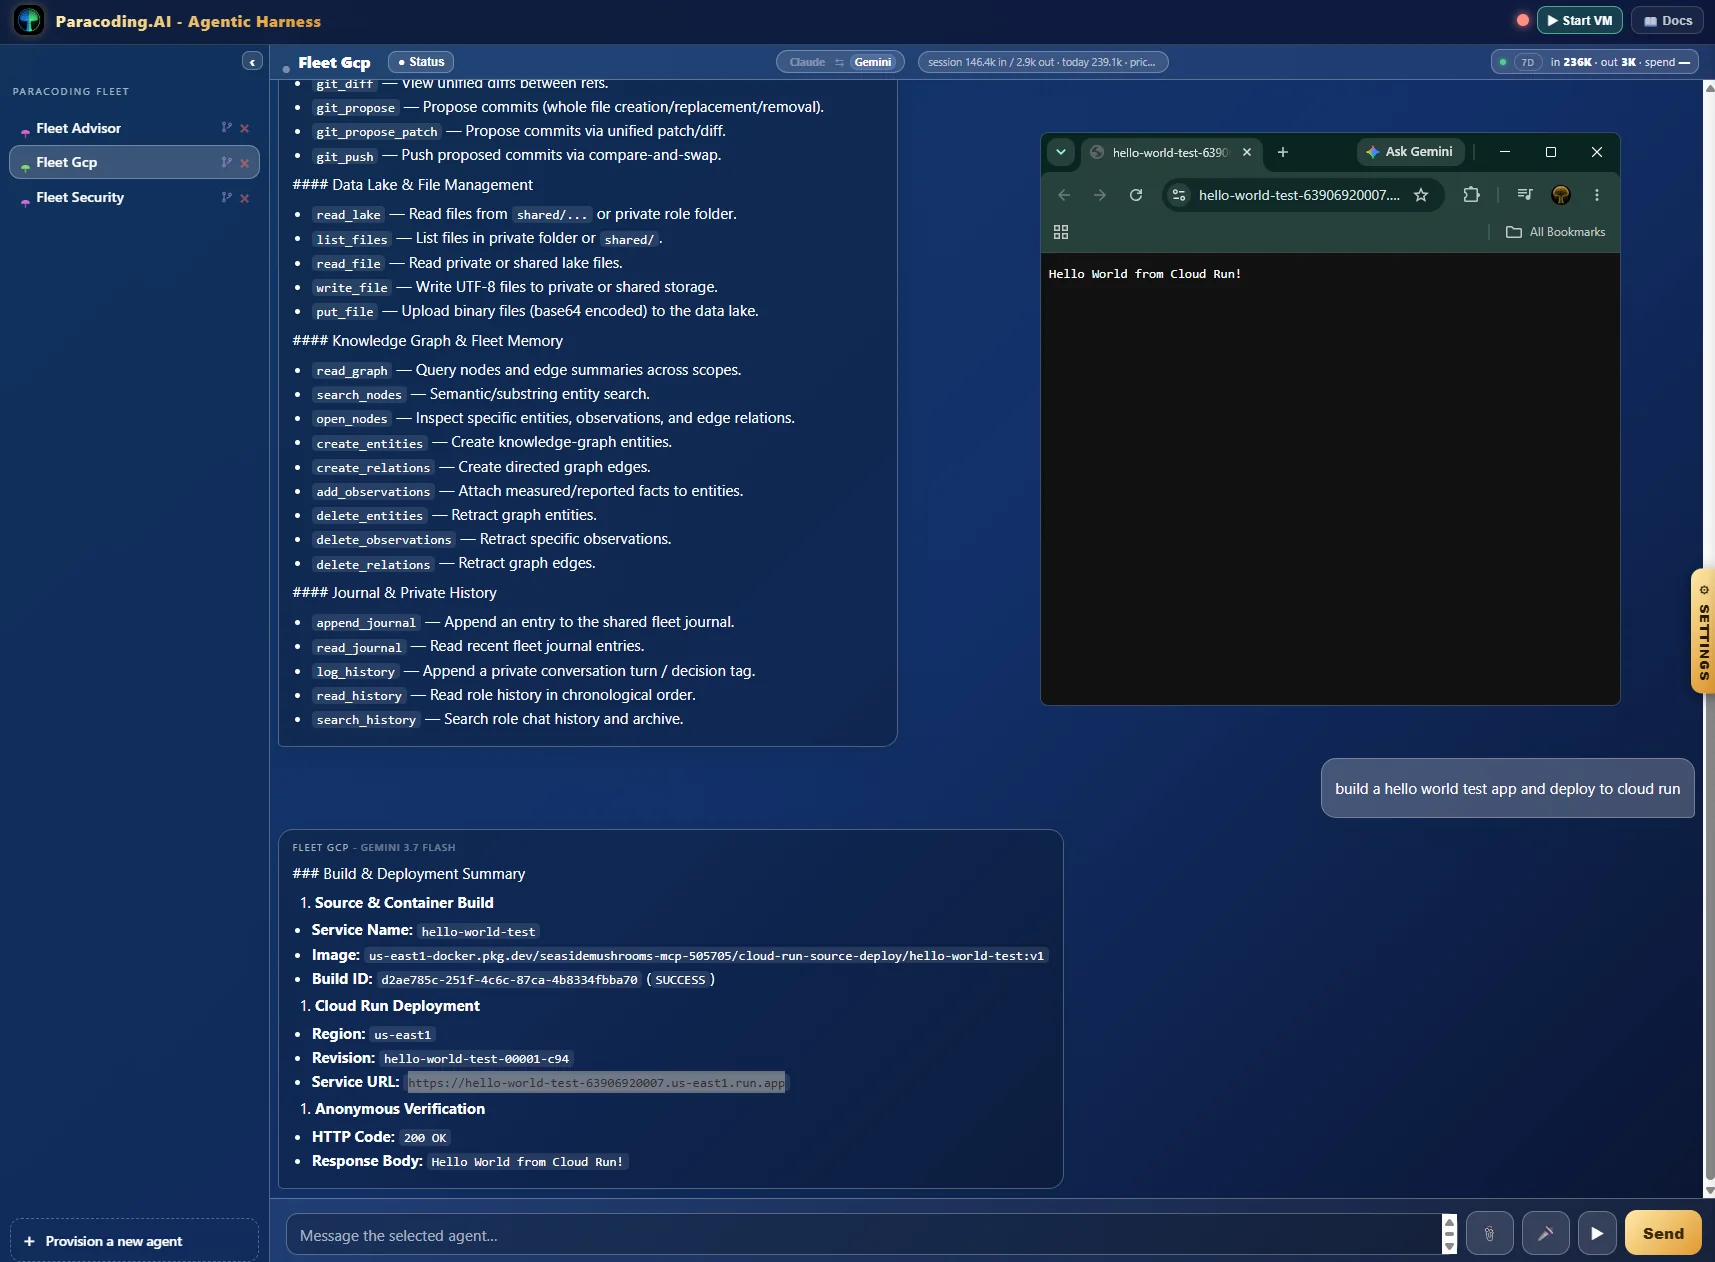Viewport: 1715px width, 1262px height.
Task: Open branch icon for Fleet Advisor
Action: pos(226,128)
